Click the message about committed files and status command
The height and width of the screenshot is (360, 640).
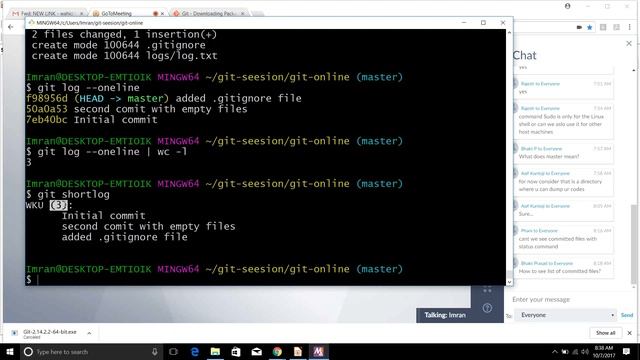click(x=558, y=243)
